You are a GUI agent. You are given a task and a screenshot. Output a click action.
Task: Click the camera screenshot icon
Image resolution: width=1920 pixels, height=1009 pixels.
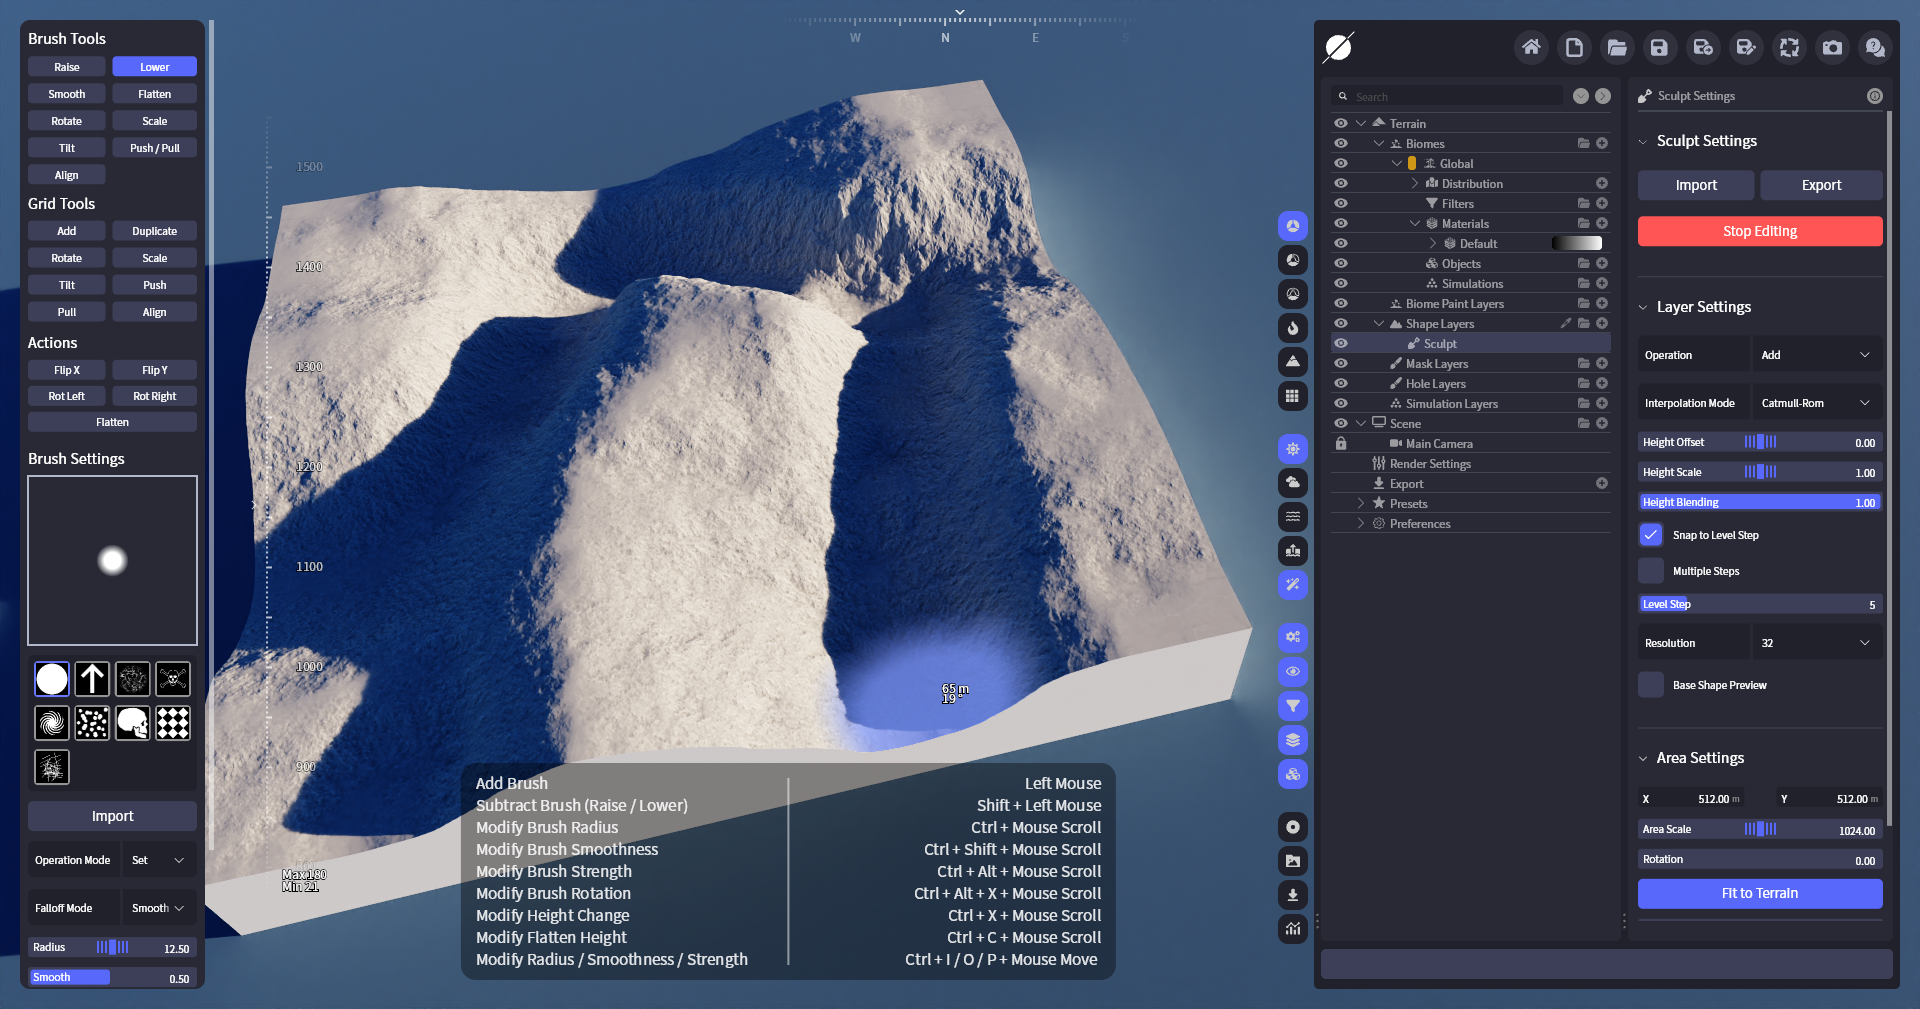click(1832, 47)
